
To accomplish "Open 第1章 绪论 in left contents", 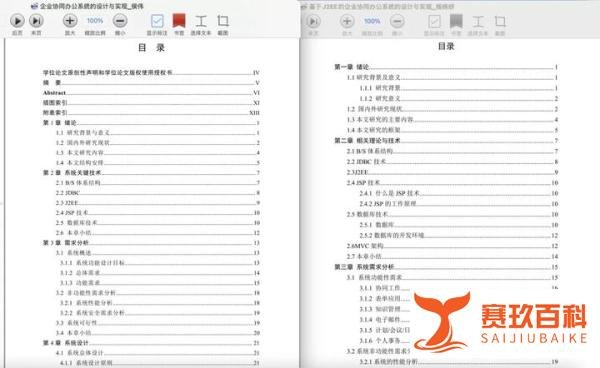I will click(x=151, y=122).
